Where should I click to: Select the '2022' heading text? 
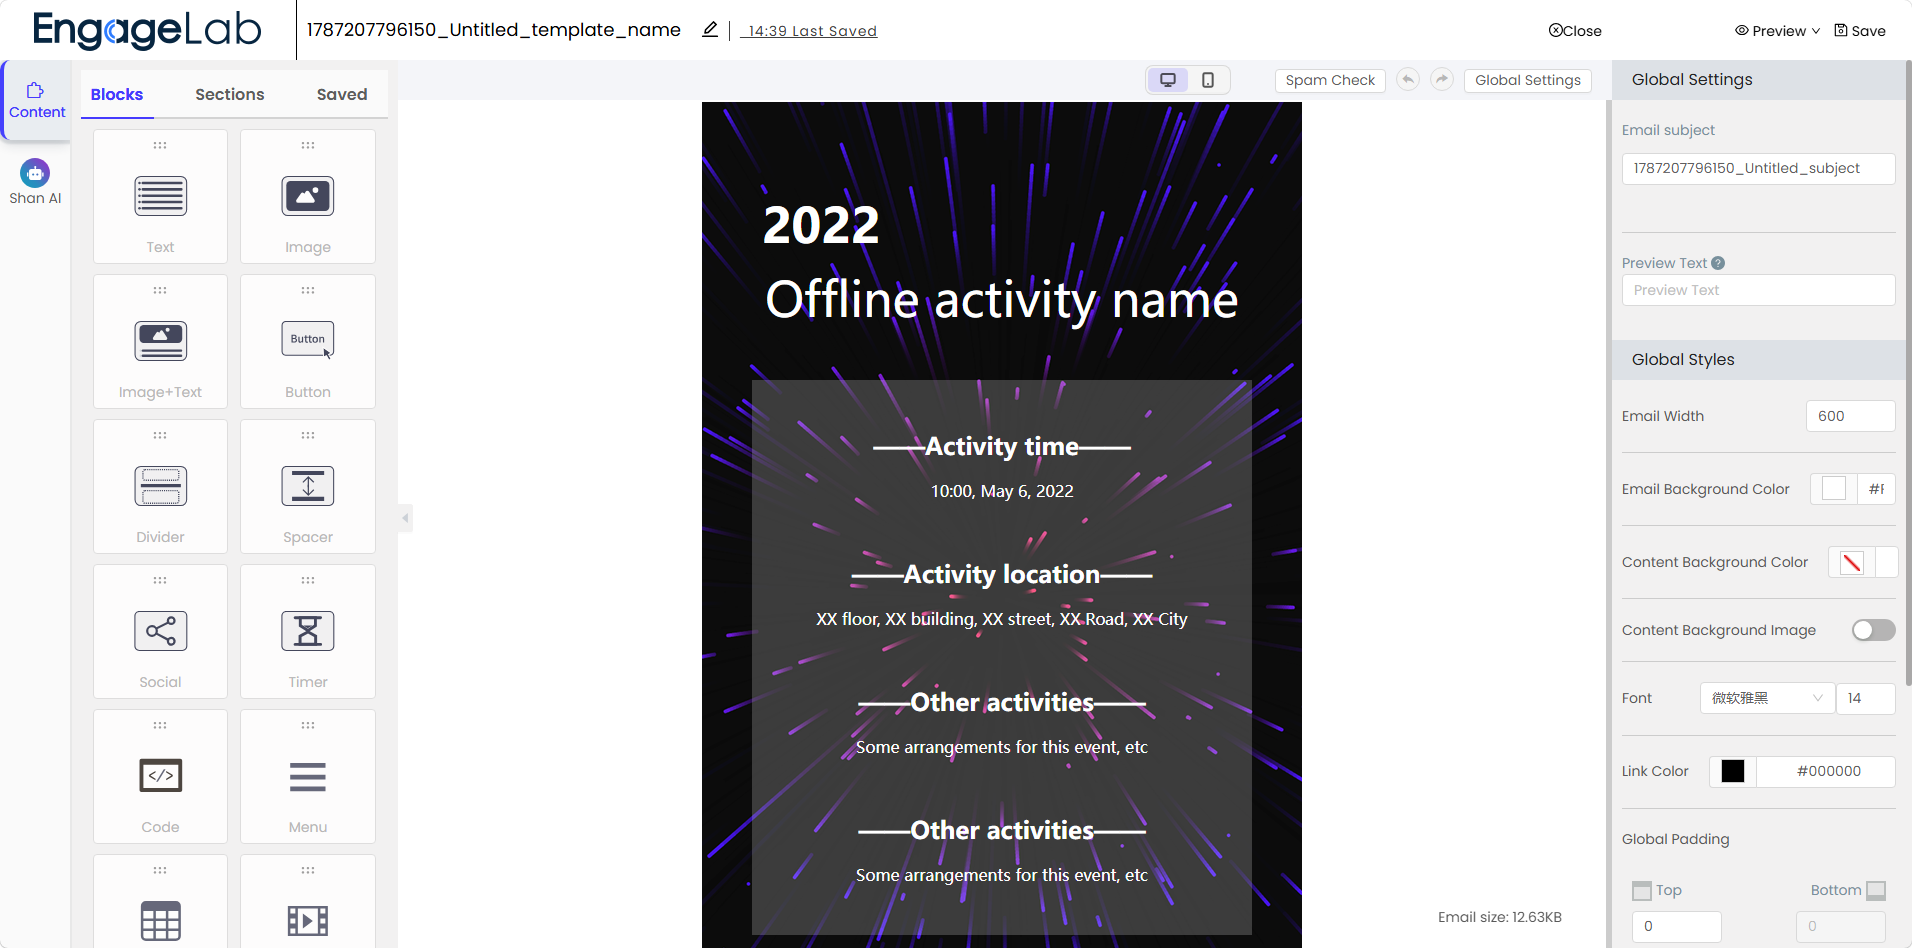click(x=821, y=224)
